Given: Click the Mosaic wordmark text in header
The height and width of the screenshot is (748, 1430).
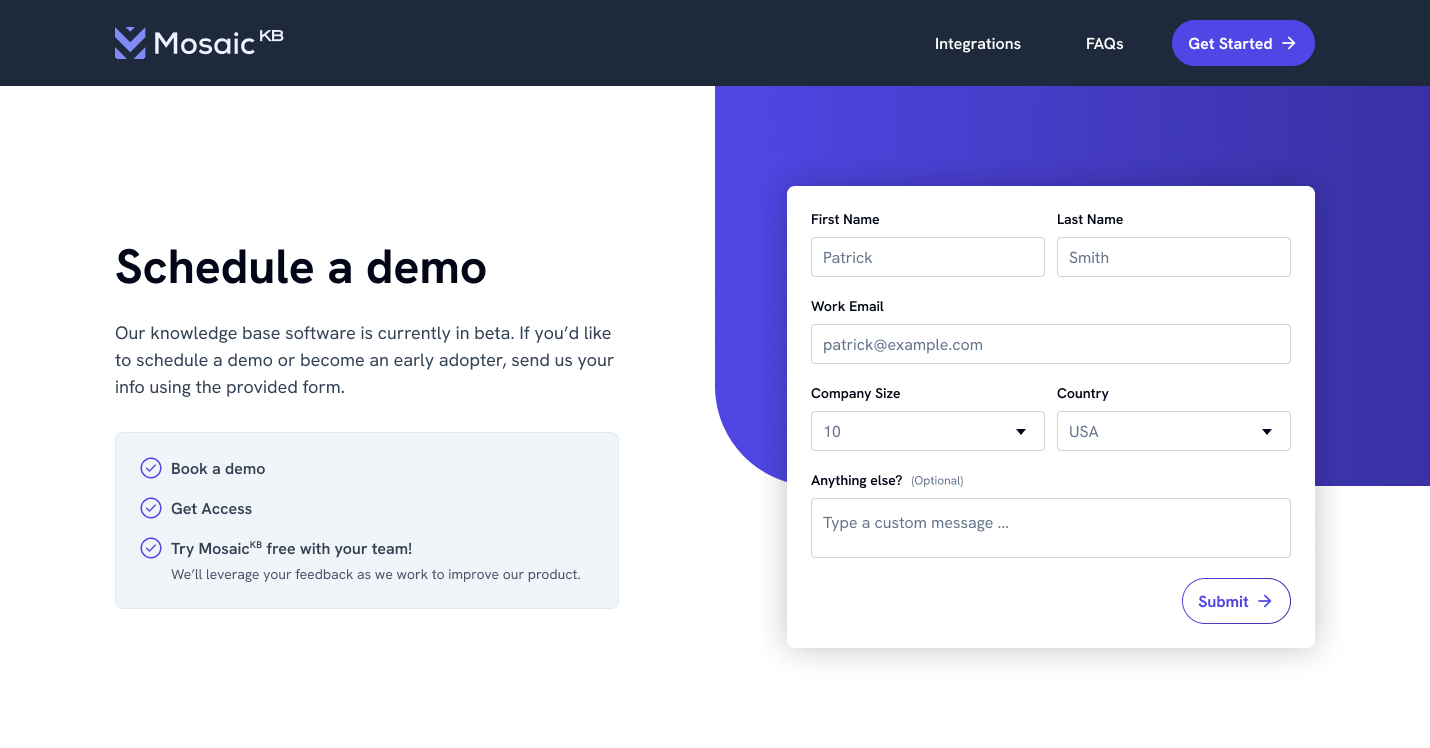Looking at the screenshot, I should [x=205, y=44].
